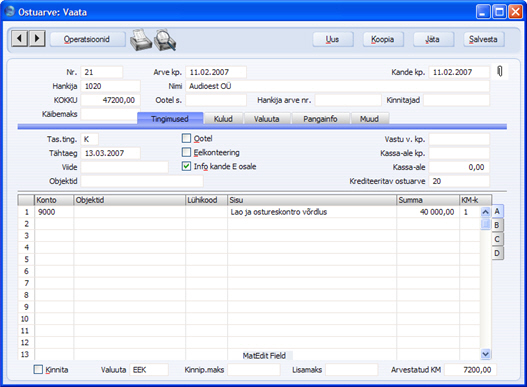Image resolution: width=527 pixels, height=387 pixels.
Task: Select grid row number 7
Action: 26,283
